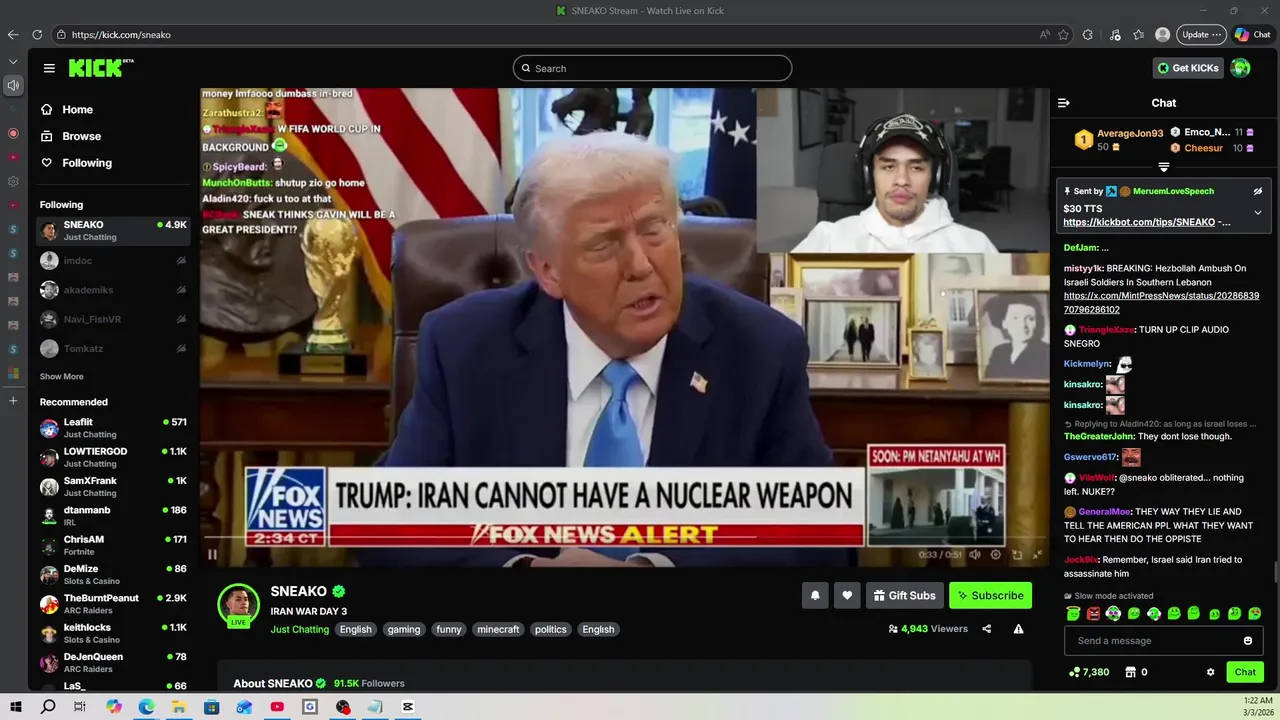Open Edge Update more-options menu
The width and height of the screenshot is (1280, 720).
click(x=1201, y=34)
